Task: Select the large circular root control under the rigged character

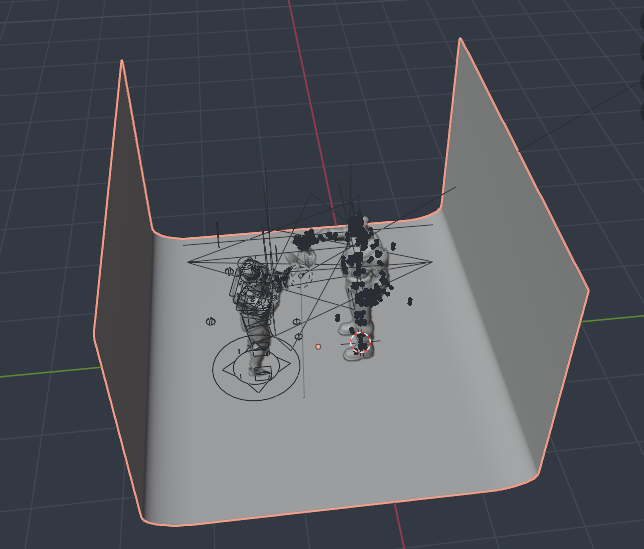Action: coord(256,368)
